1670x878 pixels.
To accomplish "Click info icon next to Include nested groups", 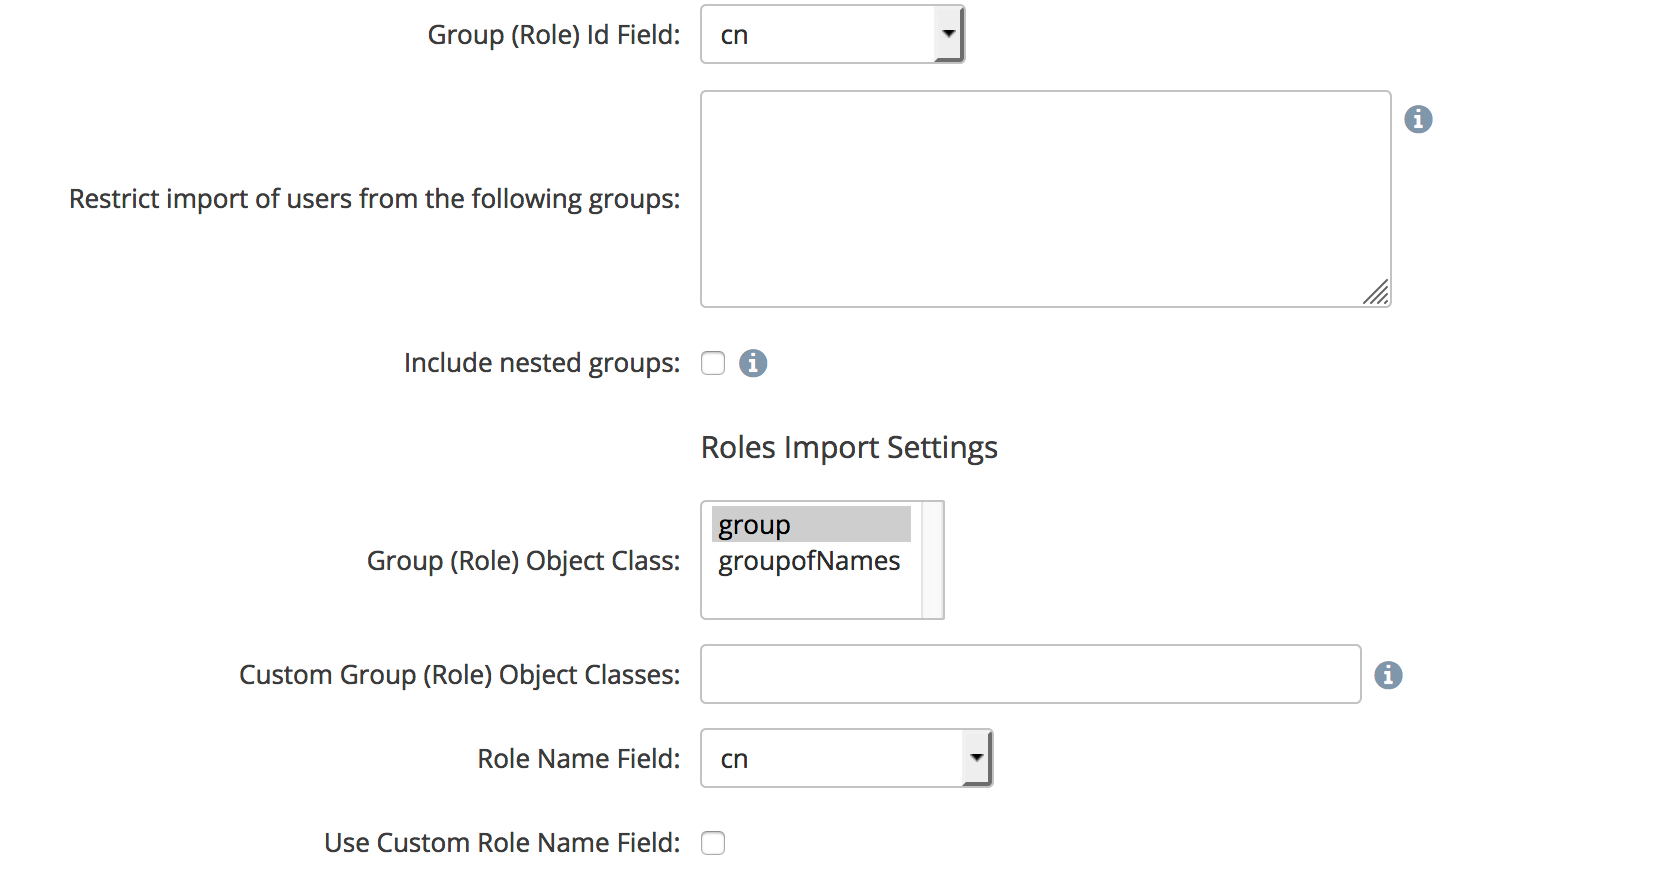I will (x=753, y=363).
